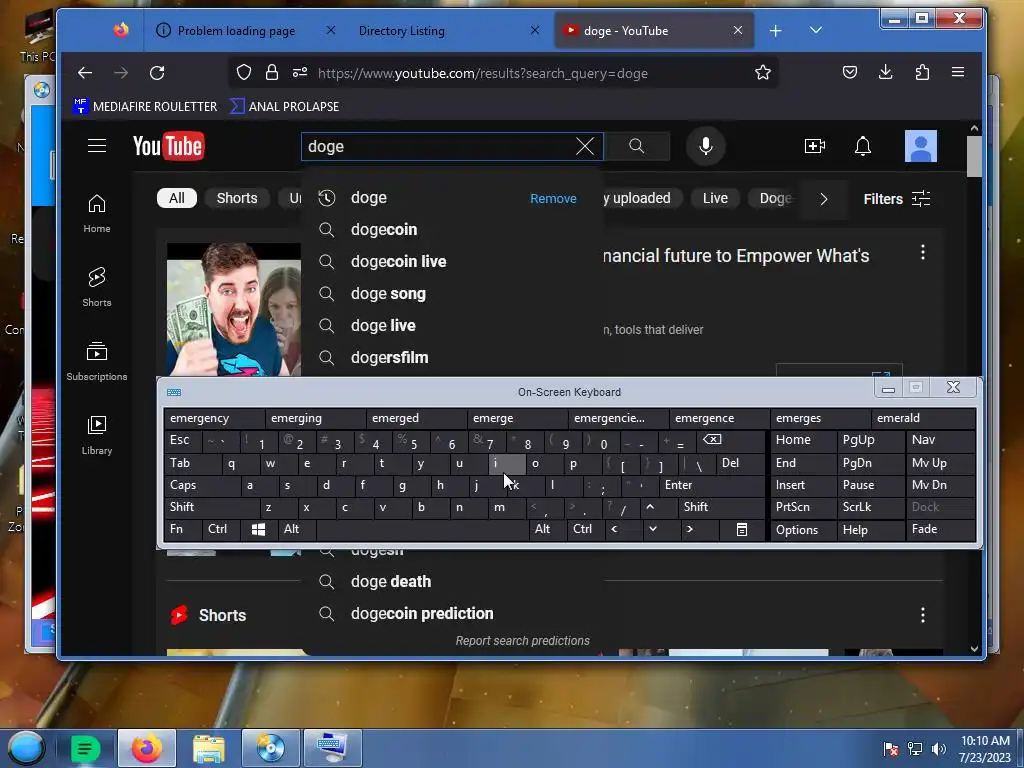
Task: Show next filter chips with arrow
Action: pos(823,199)
